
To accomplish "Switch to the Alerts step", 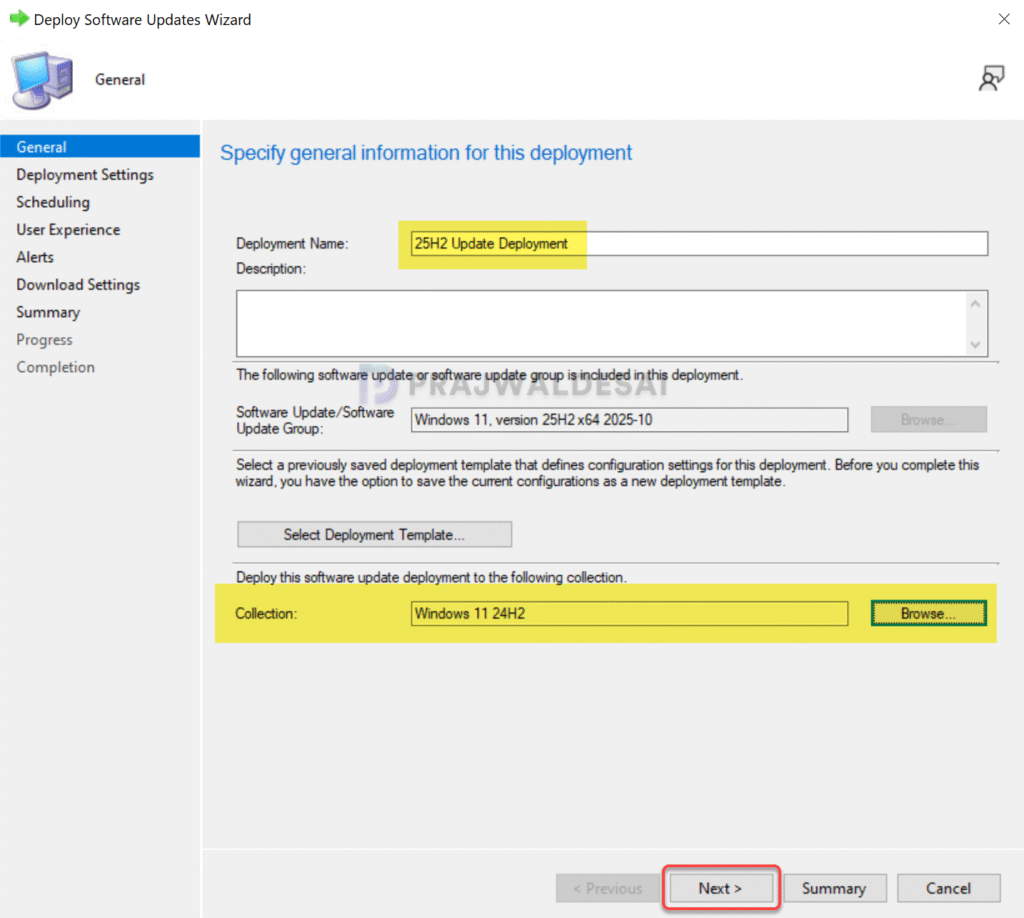I will click(35, 257).
